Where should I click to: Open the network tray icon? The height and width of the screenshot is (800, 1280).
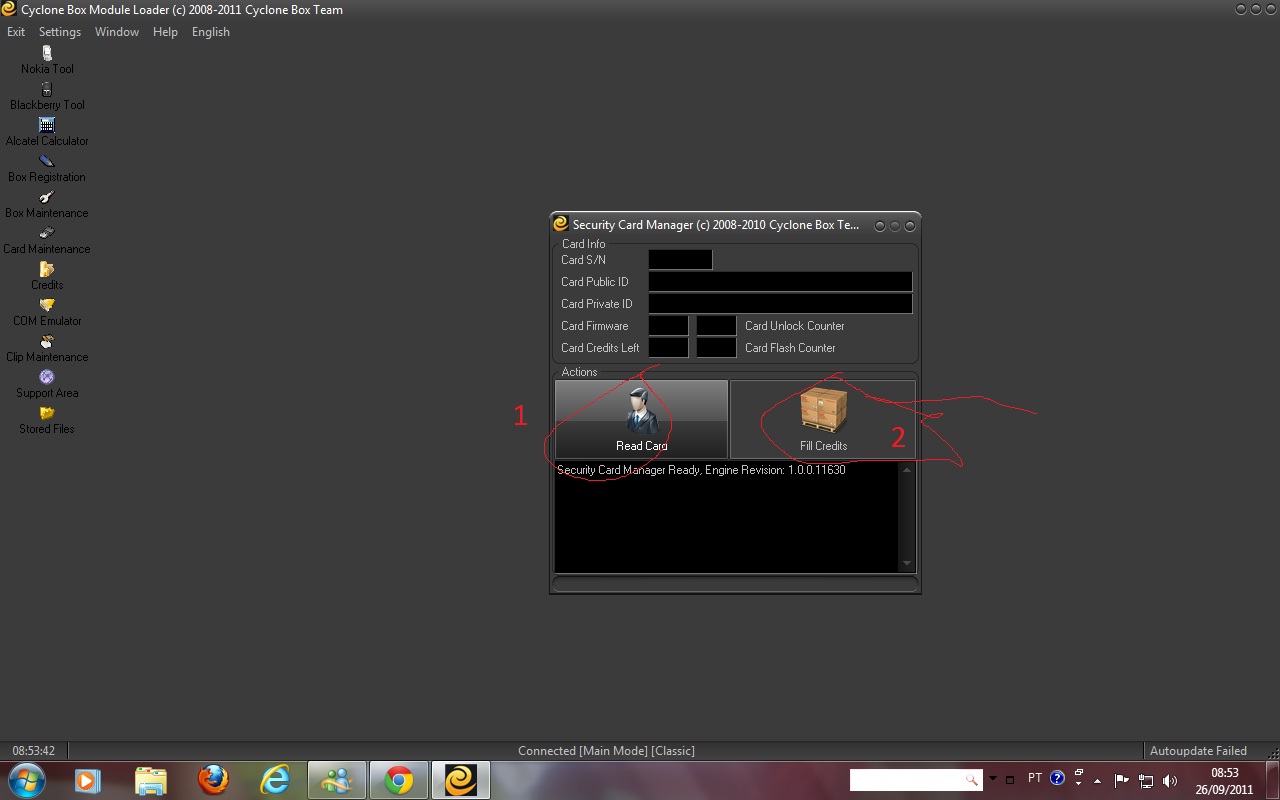1146,780
